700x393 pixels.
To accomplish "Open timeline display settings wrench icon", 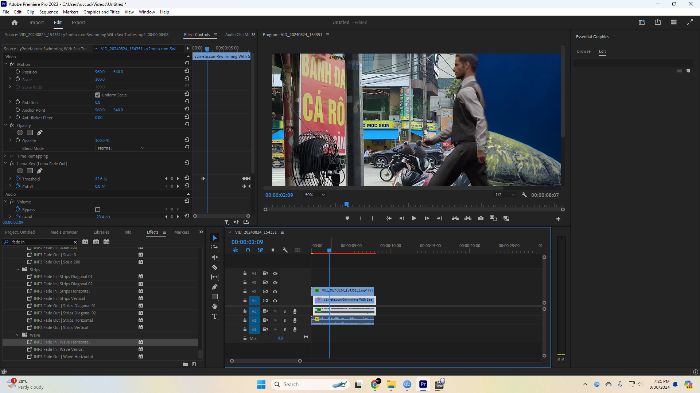I will coord(285,250).
